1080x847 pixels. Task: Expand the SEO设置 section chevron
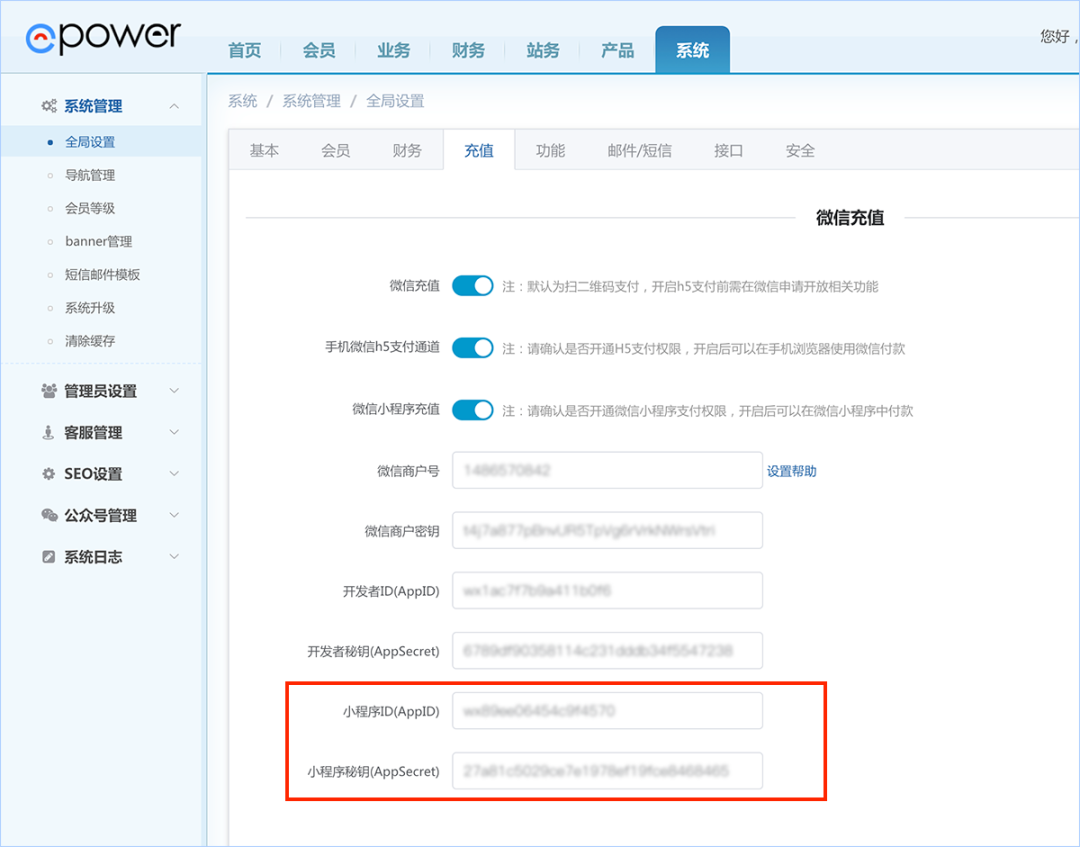coord(174,474)
